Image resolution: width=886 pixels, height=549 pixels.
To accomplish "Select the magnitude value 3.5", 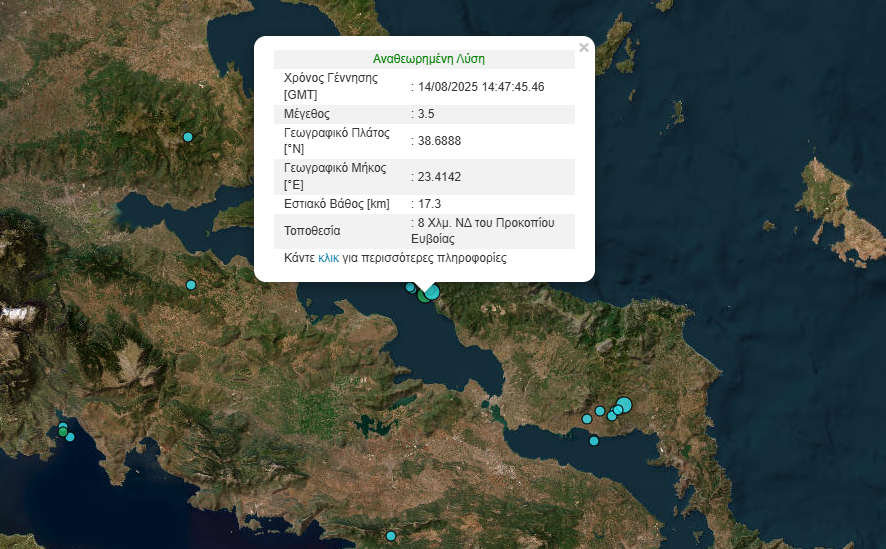I will click(426, 114).
